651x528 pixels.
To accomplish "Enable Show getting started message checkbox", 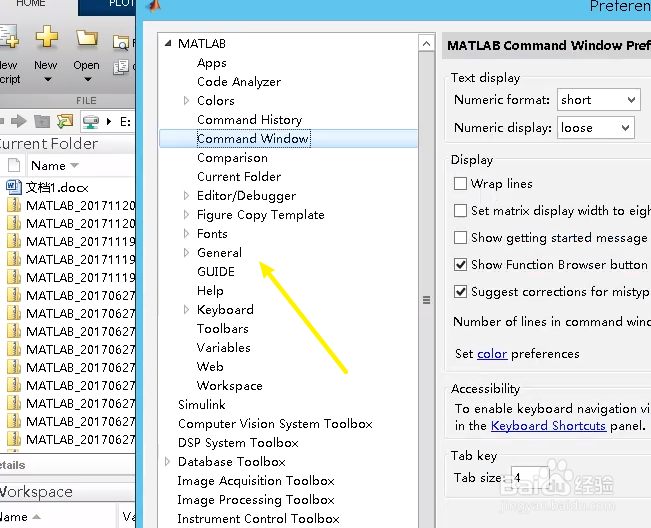I will pos(460,237).
